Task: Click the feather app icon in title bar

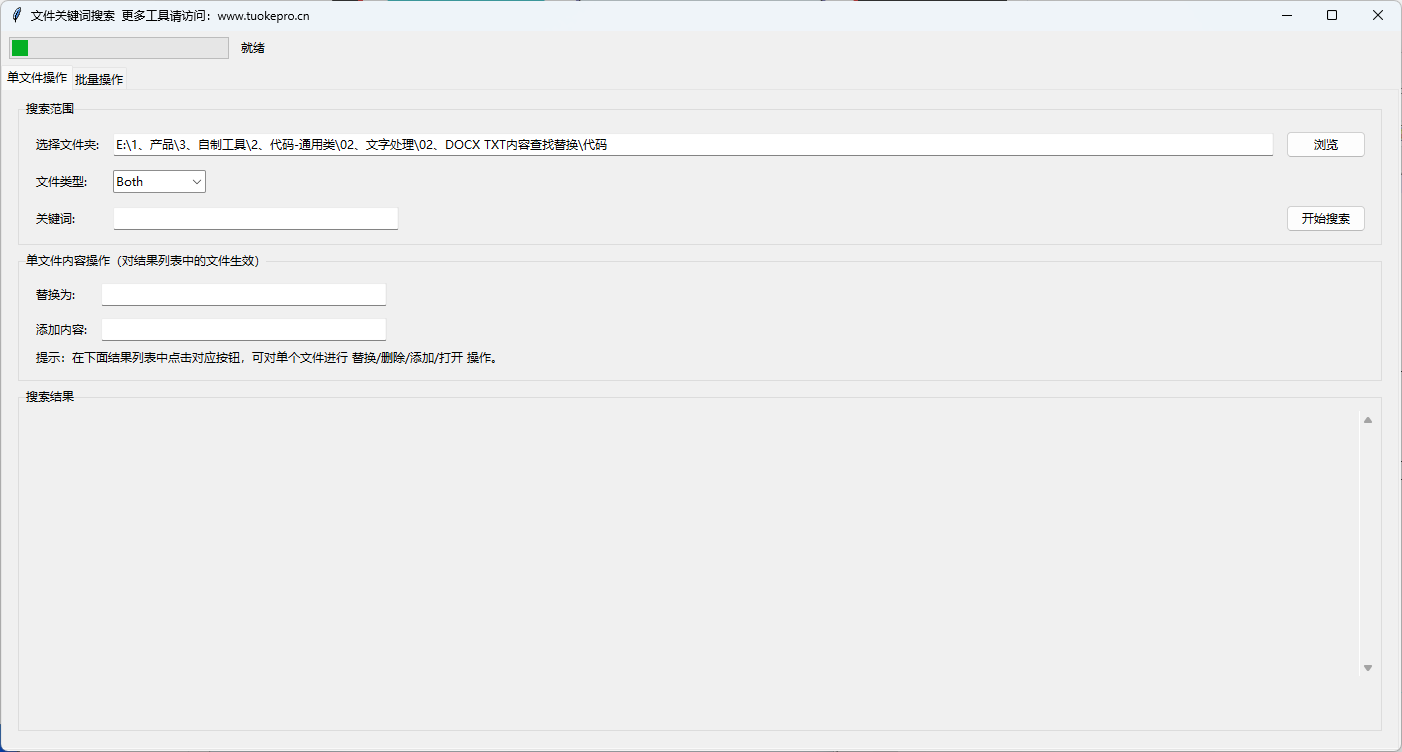Action: click(16, 15)
